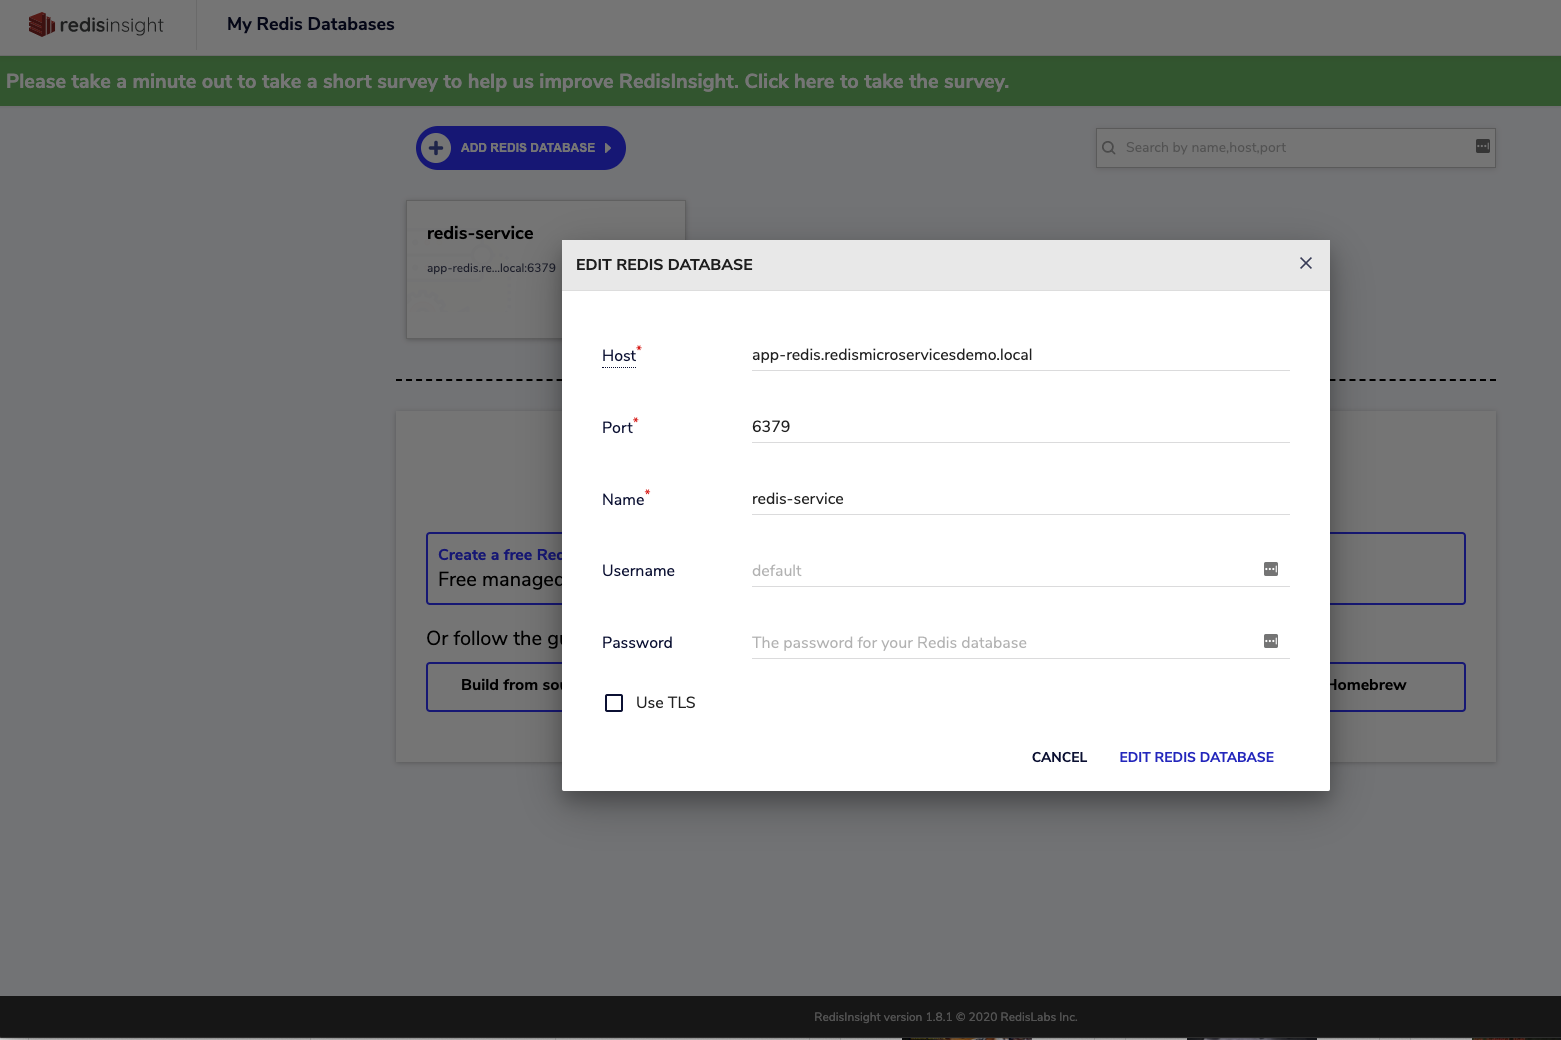Image resolution: width=1561 pixels, height=1040 pixels.
Task: Open the My Redis Databases page title
Action: pos(310,24)
